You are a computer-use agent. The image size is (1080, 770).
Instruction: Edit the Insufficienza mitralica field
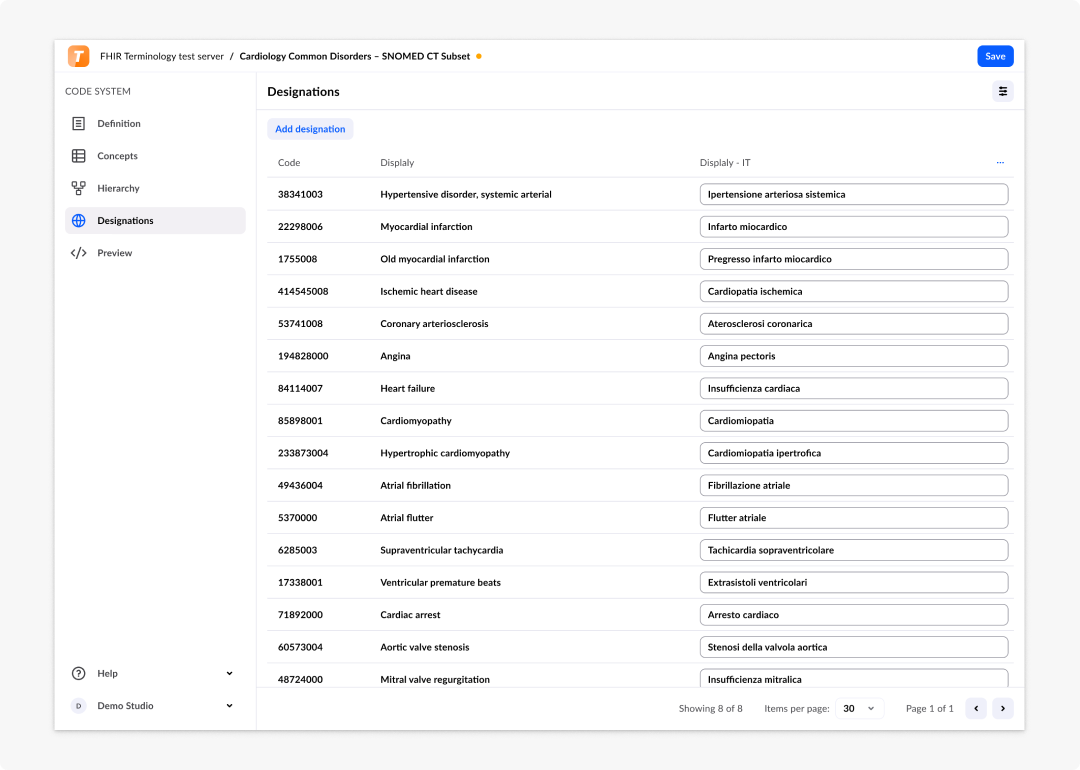click(854, 678)
